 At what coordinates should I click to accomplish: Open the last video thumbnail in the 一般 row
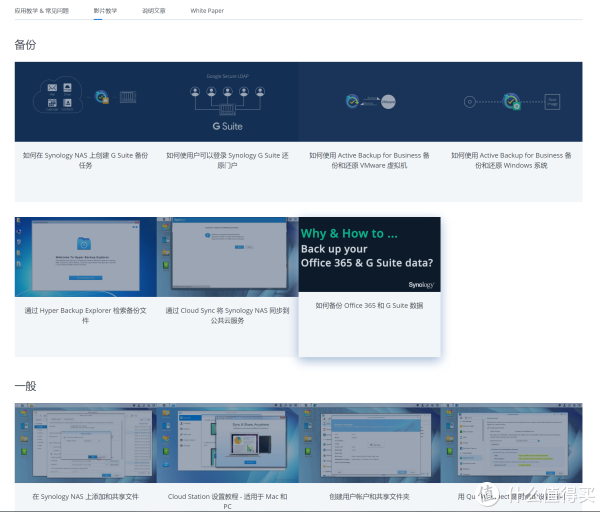[512, 443]
